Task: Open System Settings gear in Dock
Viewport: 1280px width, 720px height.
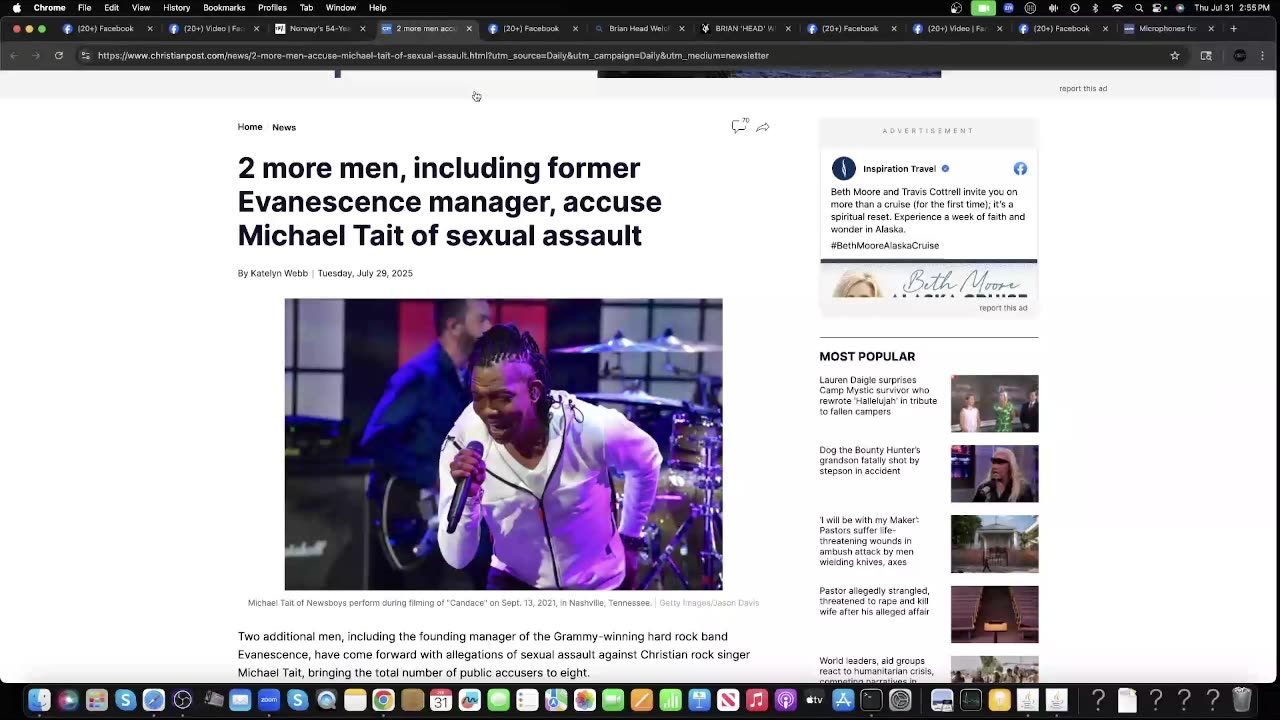Action: tap(900, 700)
